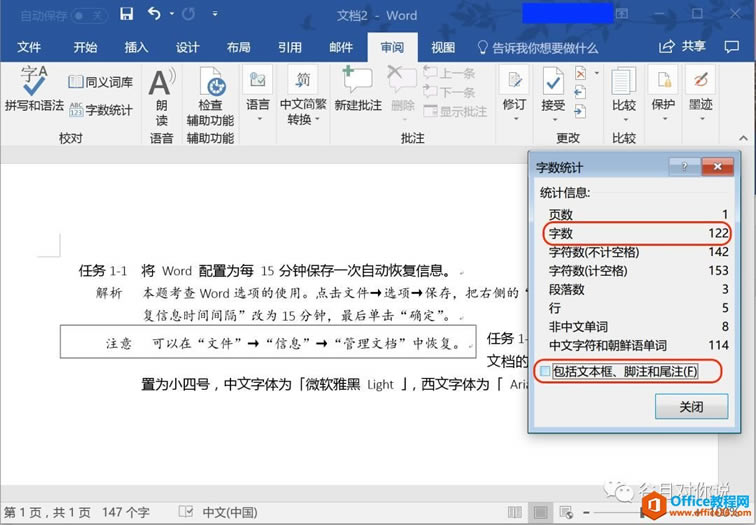The image size is (756, 525).
Task: Check 包括文本框、脚注和尾注 checkbox
Action: (x=545, y=371)
